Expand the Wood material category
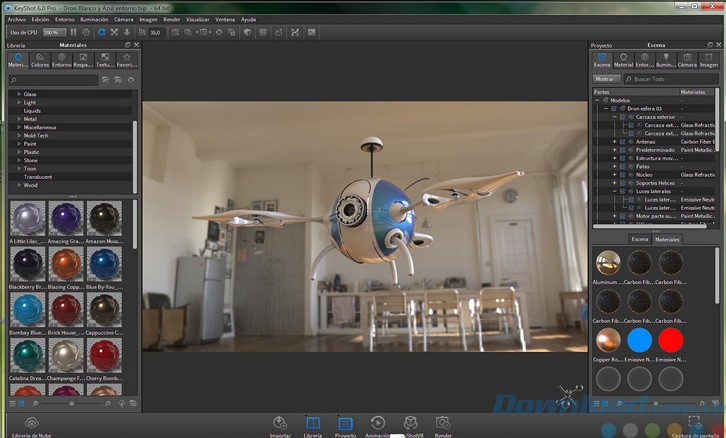 click(19, 185)
